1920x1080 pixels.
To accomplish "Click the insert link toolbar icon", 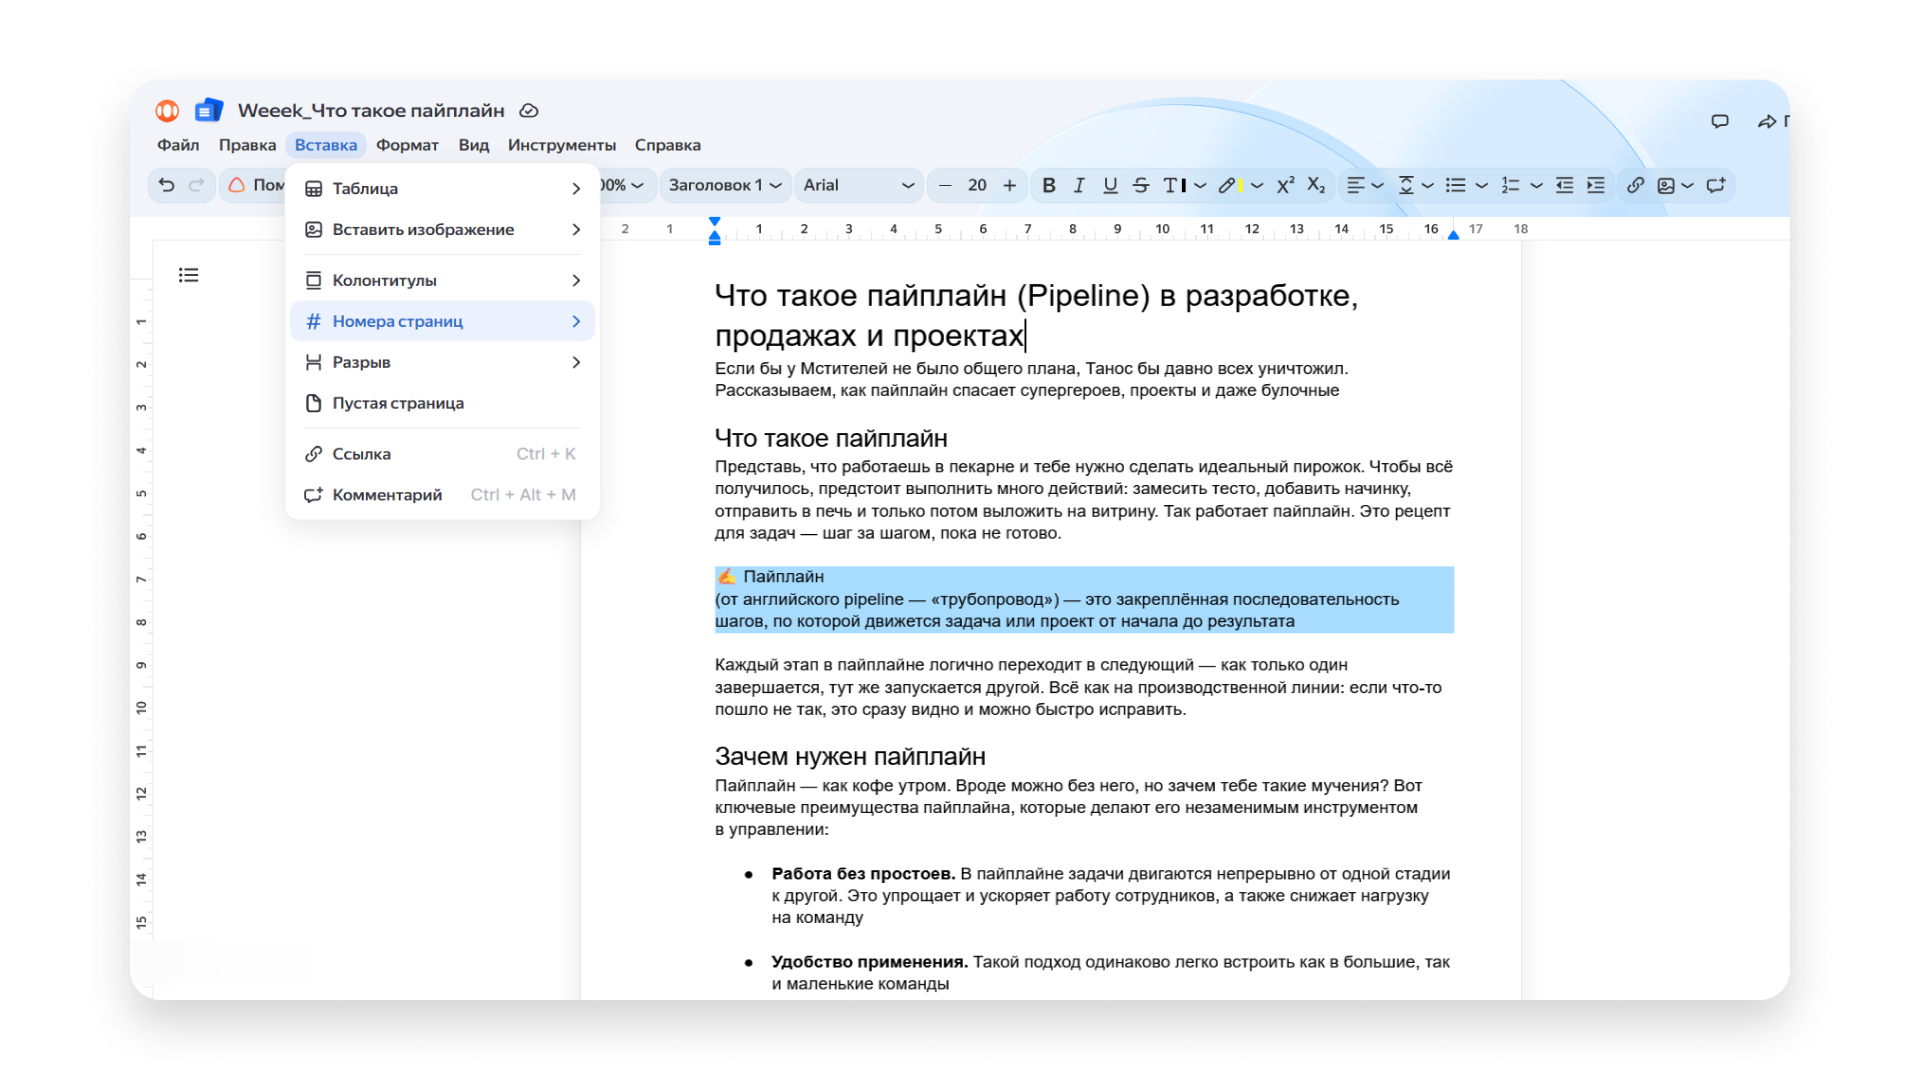I will pos(1635,185).
